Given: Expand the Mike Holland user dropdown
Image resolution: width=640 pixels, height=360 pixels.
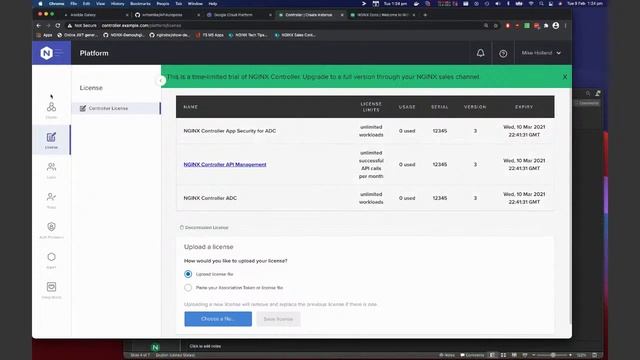Looking at the screenshot, I should [541, 53].
